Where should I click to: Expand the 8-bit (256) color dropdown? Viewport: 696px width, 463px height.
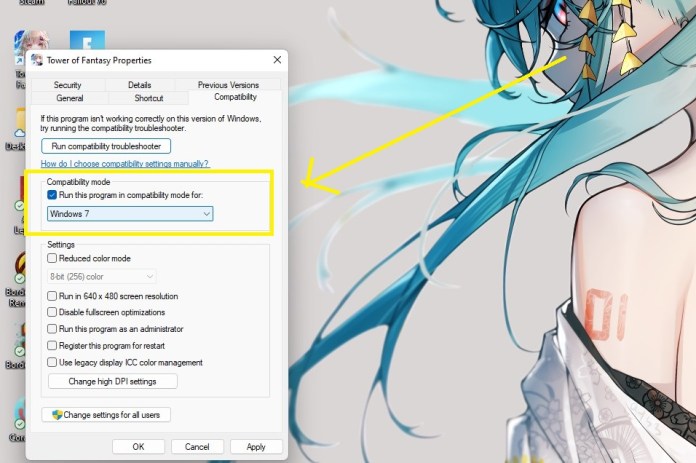[101, 276]
